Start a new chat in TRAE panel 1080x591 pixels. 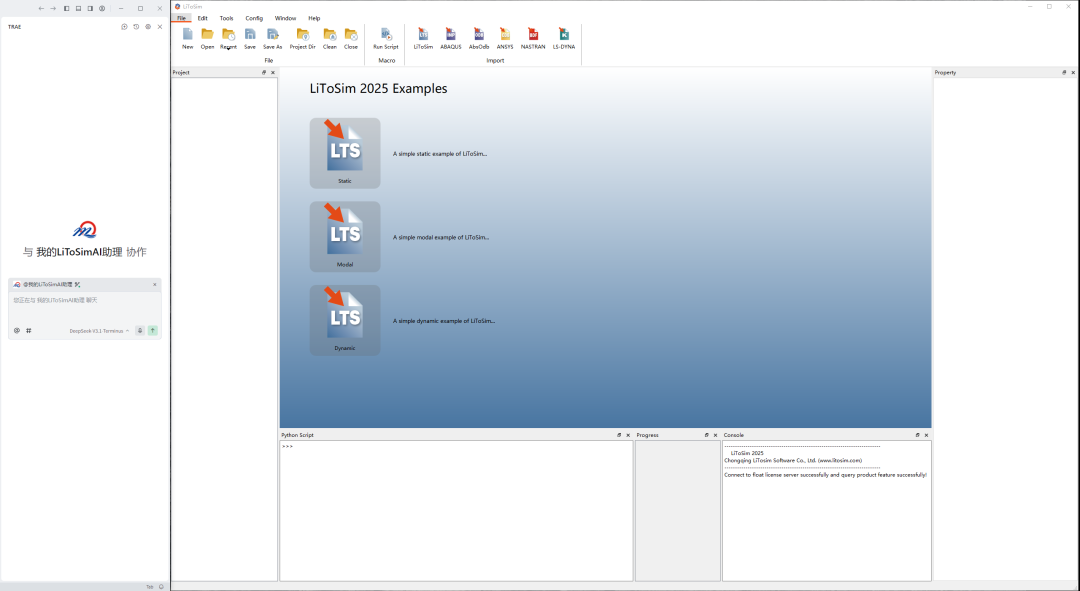[x=125, y=27]
